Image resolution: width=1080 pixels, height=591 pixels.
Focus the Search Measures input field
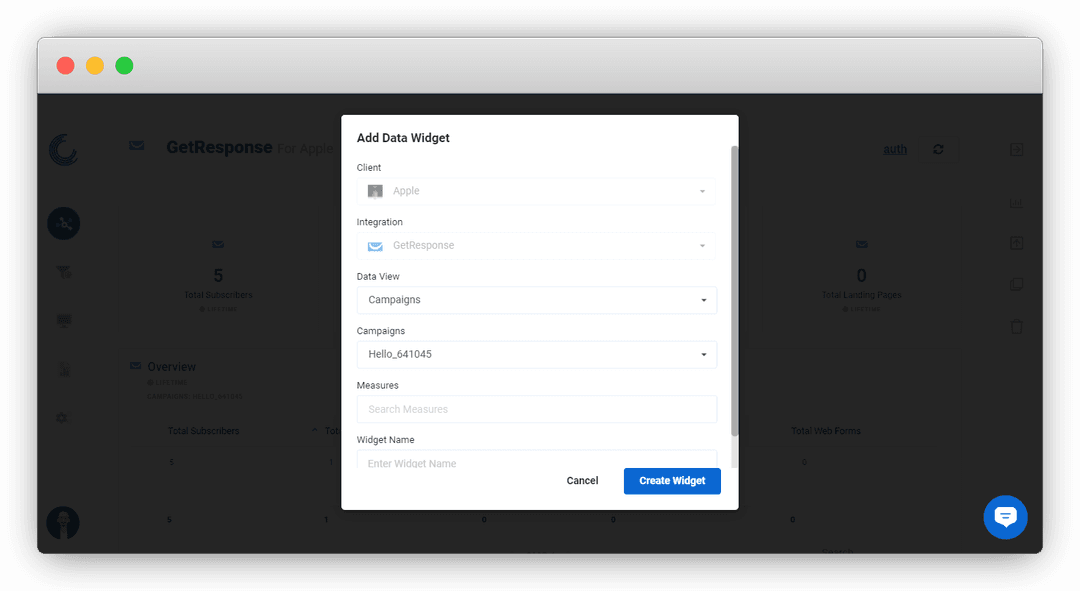click(x=536, y=409)
